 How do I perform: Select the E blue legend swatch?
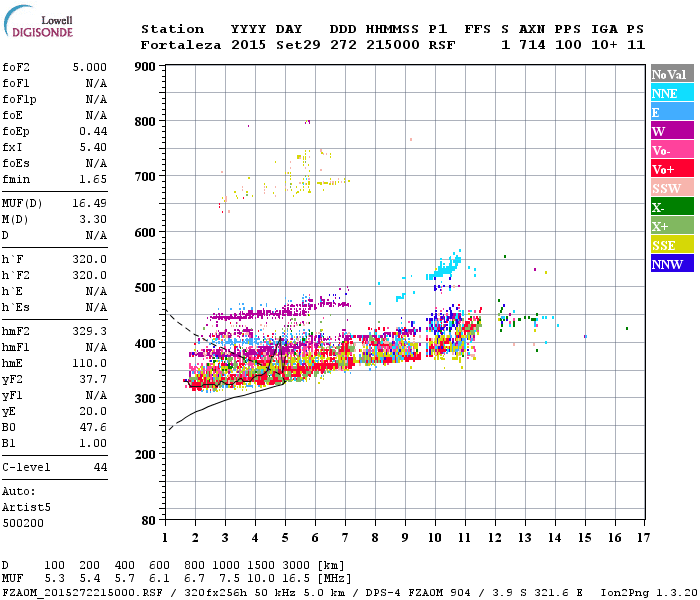(x=672, y=112)
